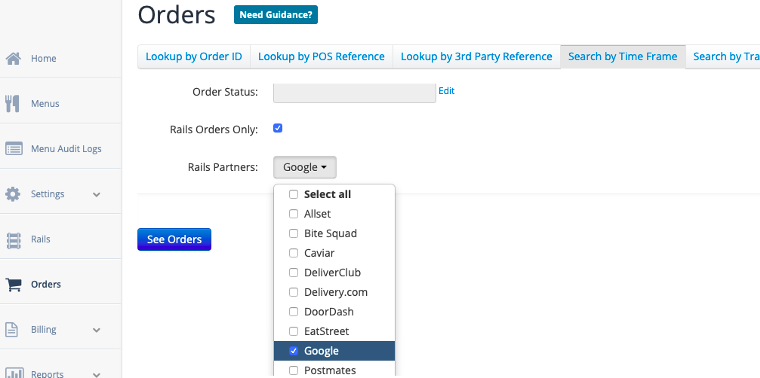Click the Orders shopping cart icon
Viewport: 760px width, 378px height.
click(x=13, y=284)
